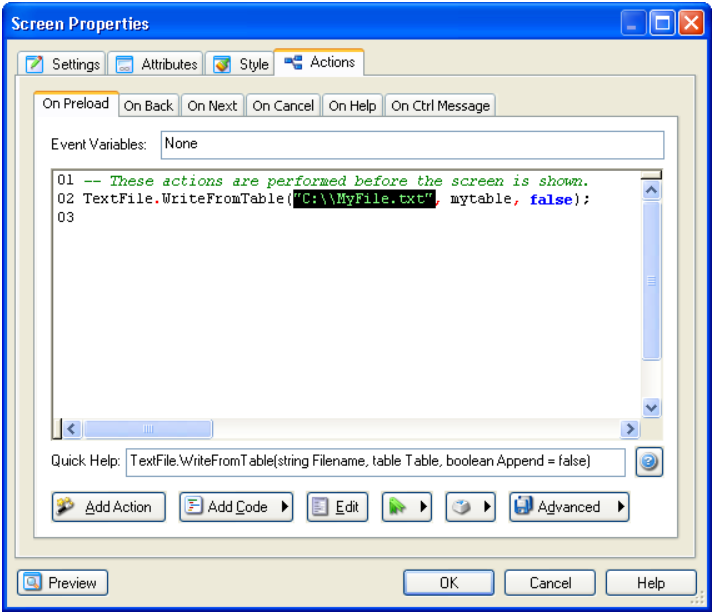Click the Preview magnifier icon
The height and width of the screenshot is (614, 714).
(32, 582)
